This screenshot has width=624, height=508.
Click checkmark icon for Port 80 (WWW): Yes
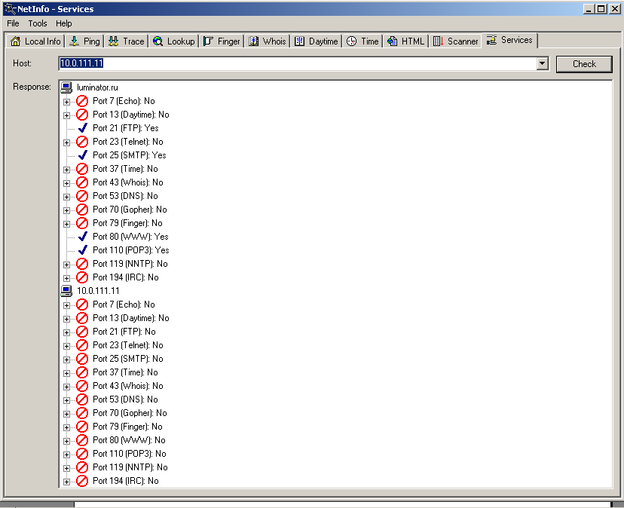pos(82,237)
